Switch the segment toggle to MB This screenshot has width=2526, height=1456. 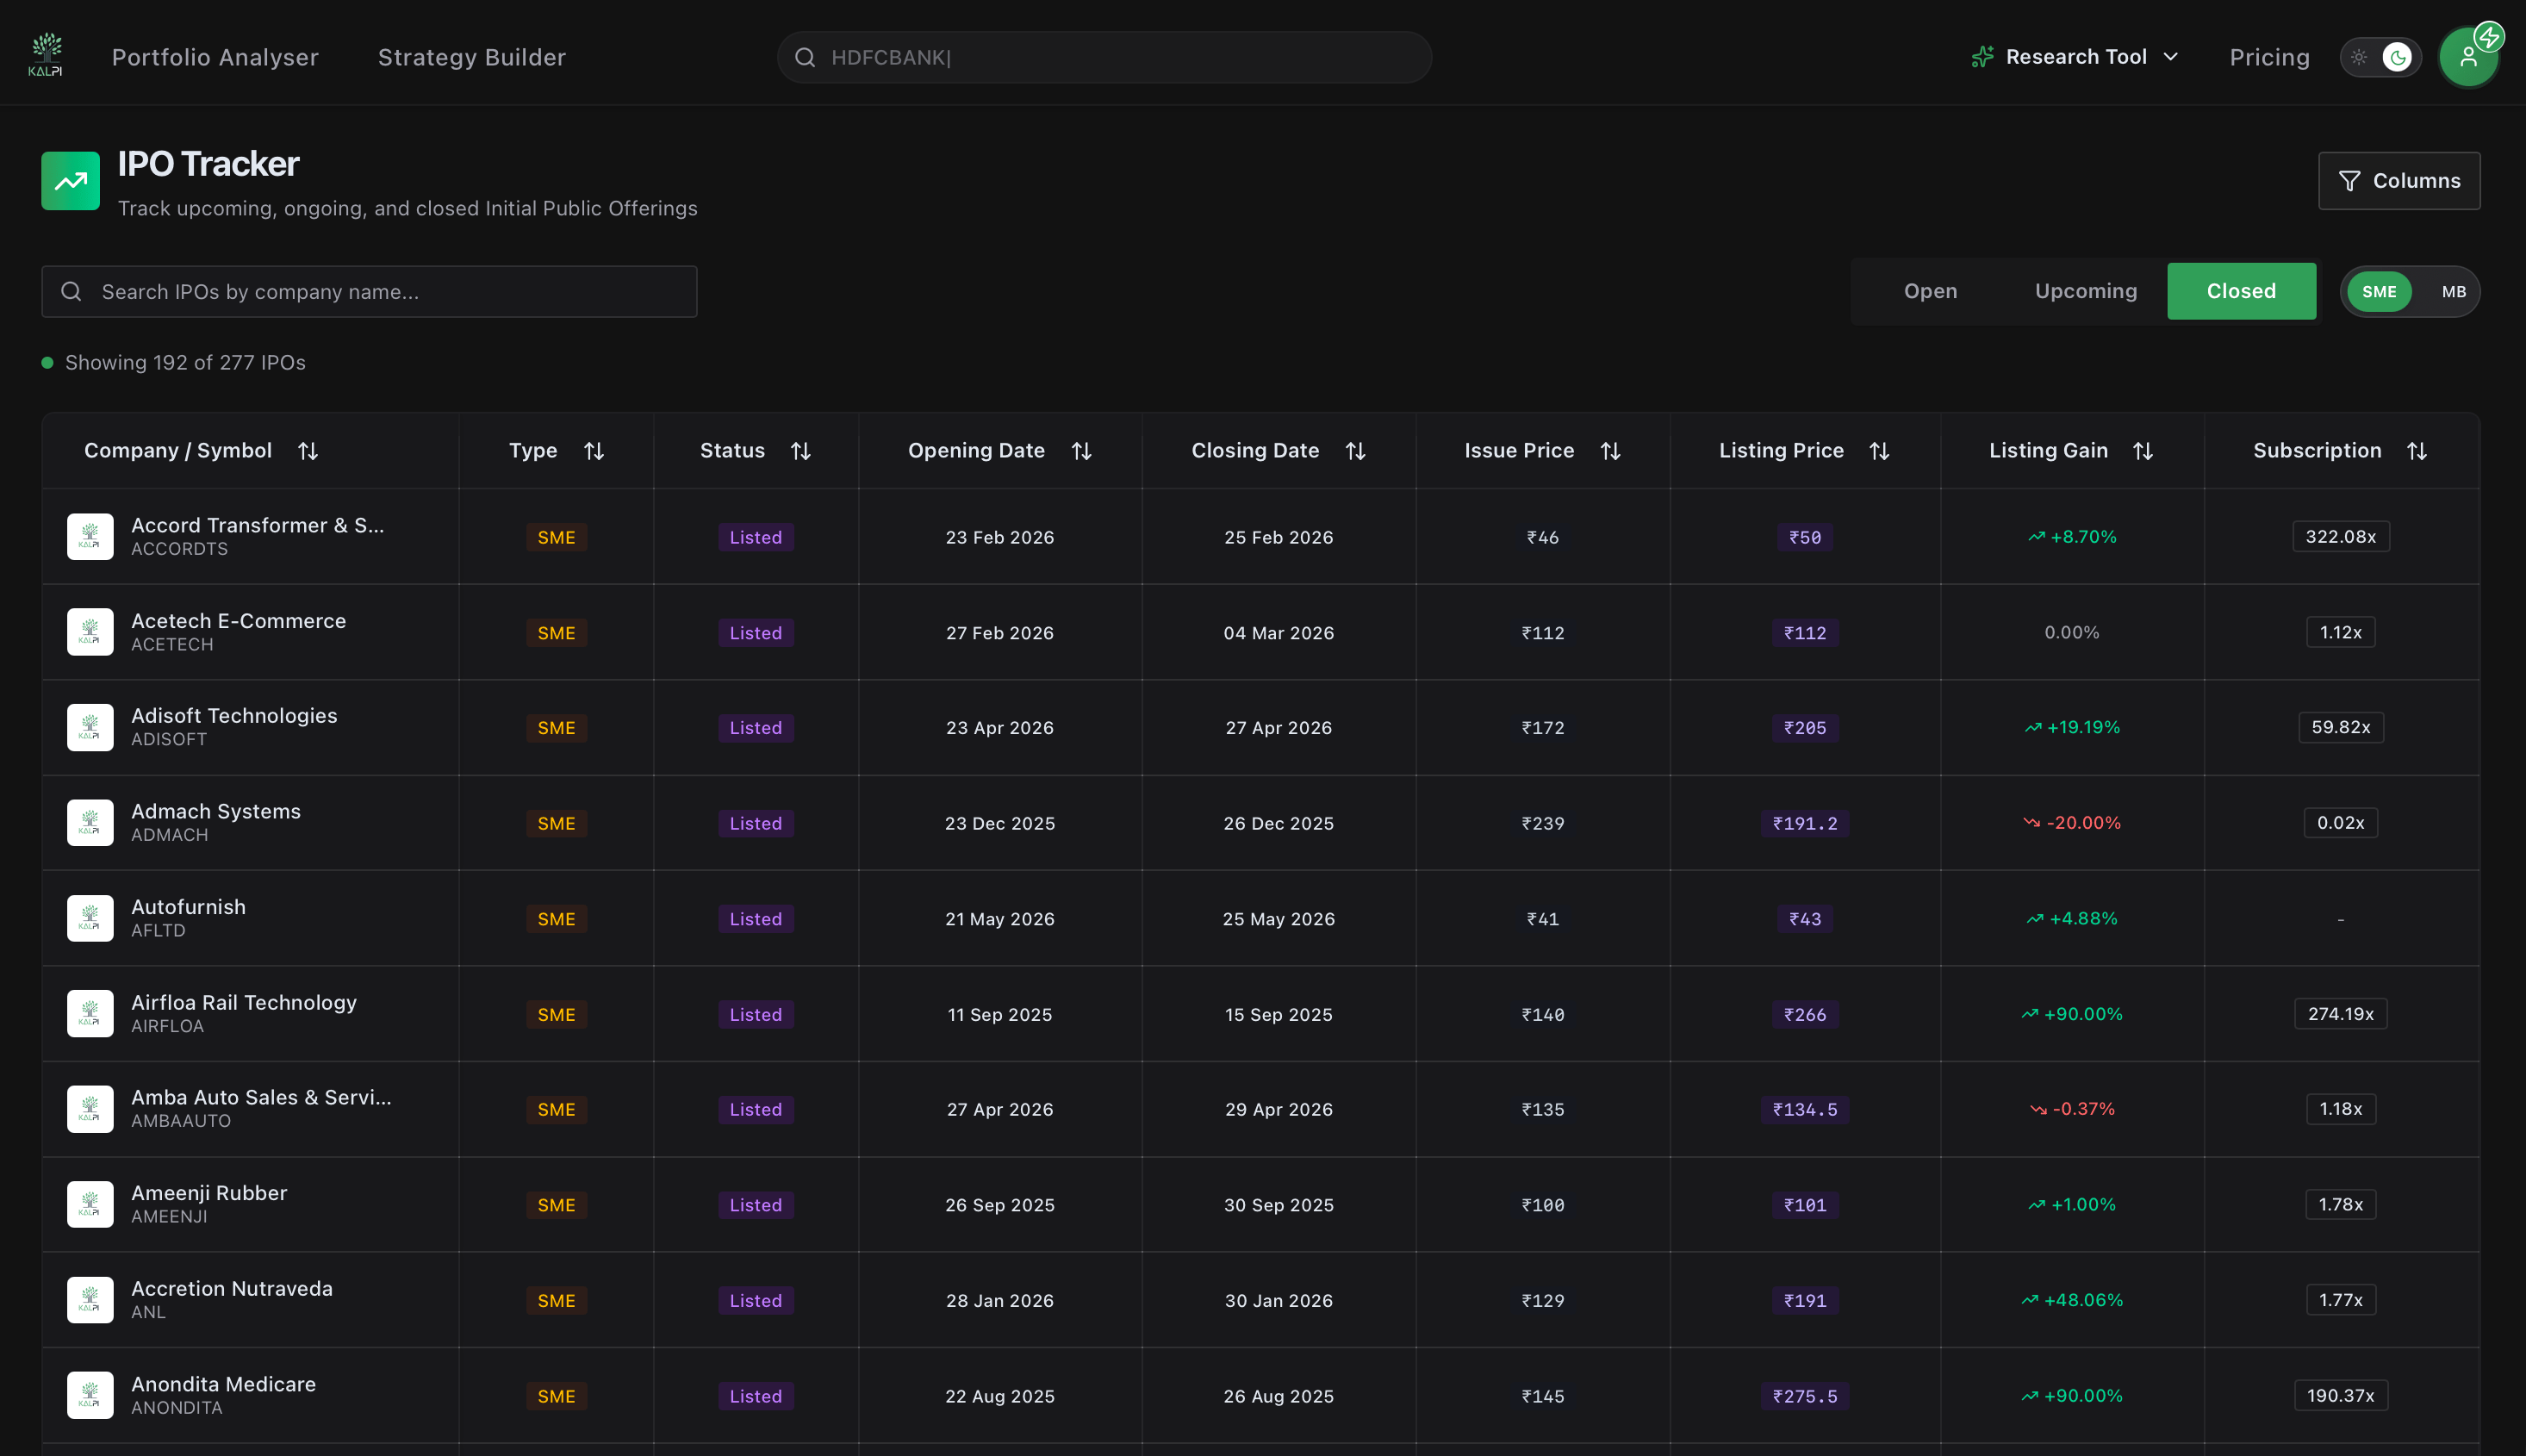click(x=2453, y=292)
